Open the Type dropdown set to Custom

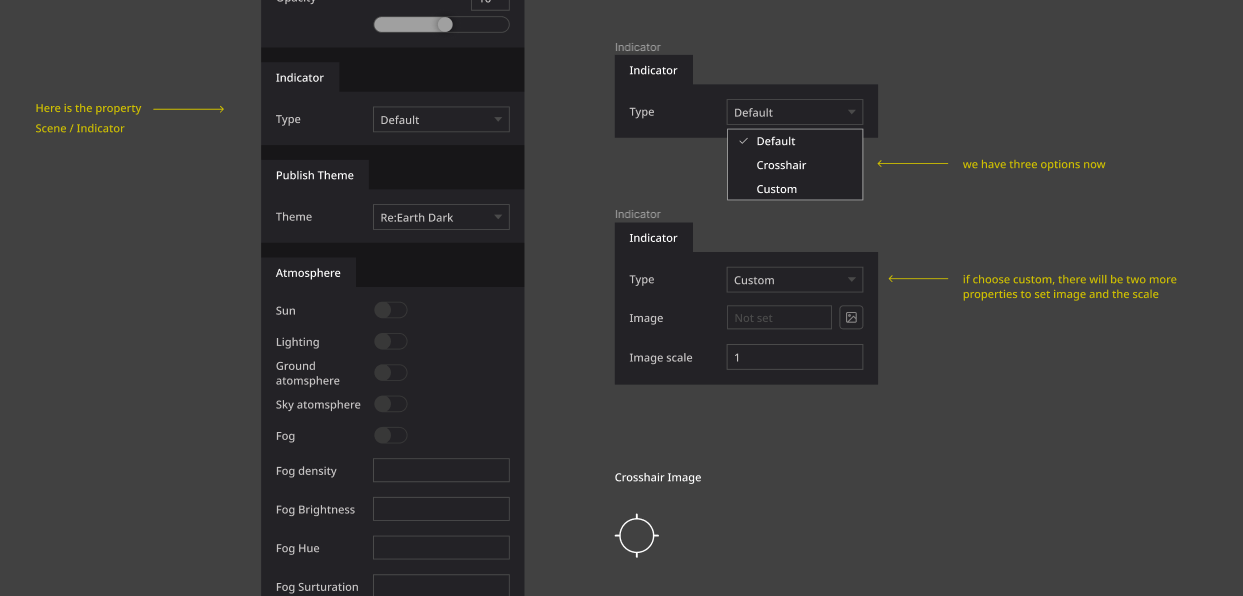point(794,279)
